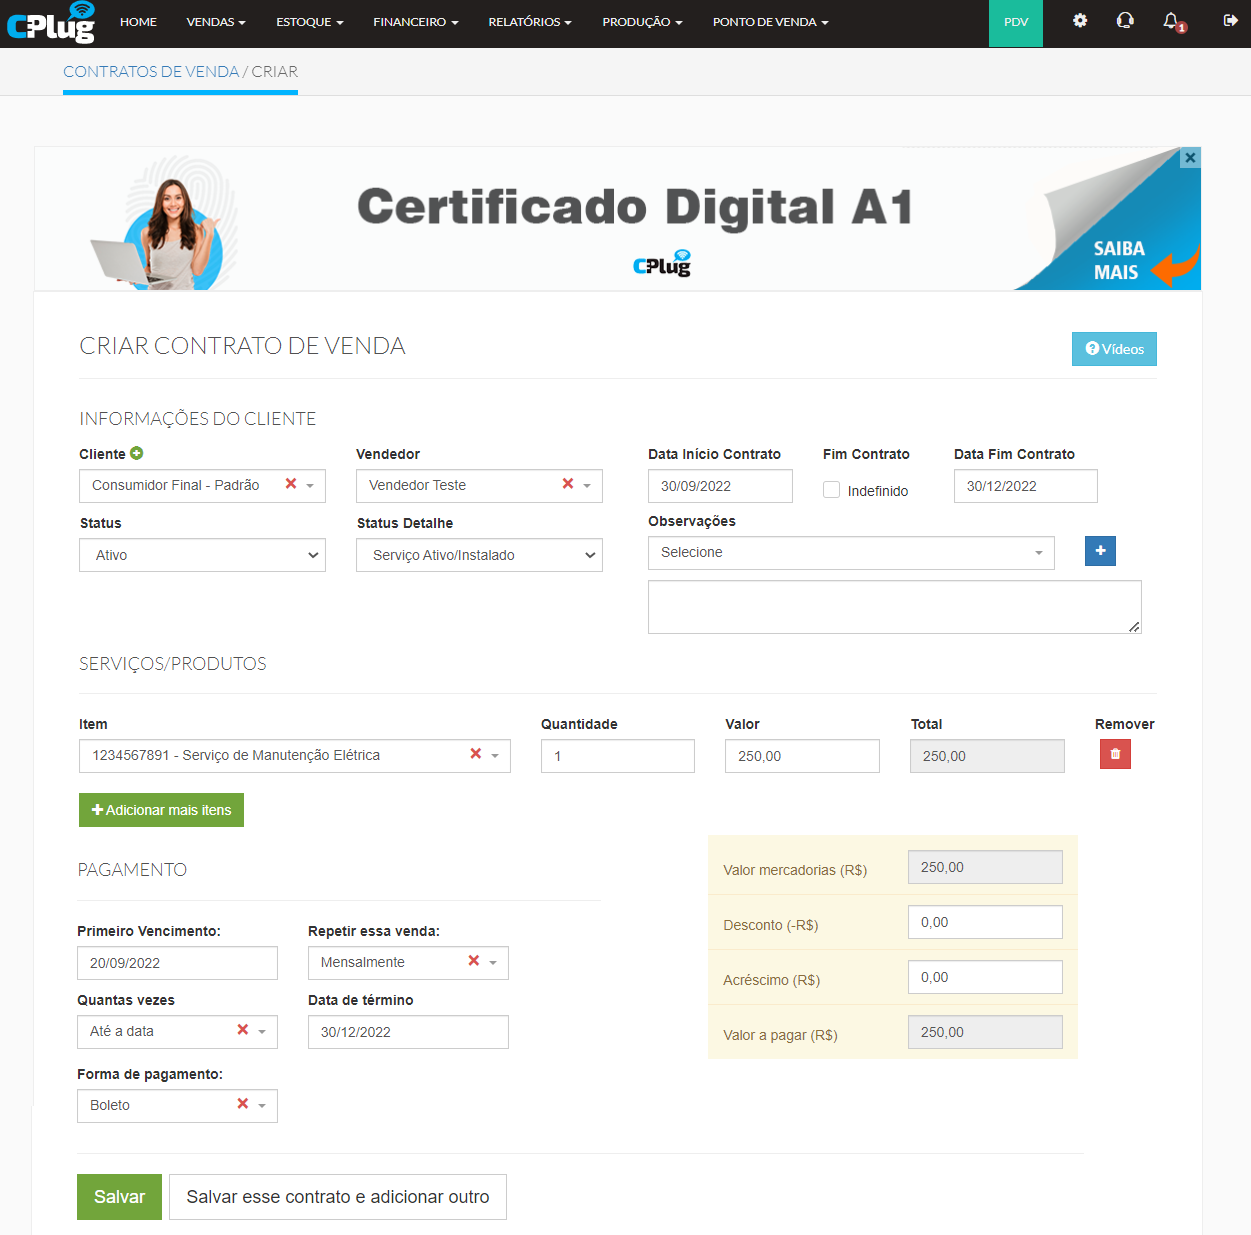
Task: Follow CONTRATOS DE VENDA breadcrumb link
Action: (151, 72)
